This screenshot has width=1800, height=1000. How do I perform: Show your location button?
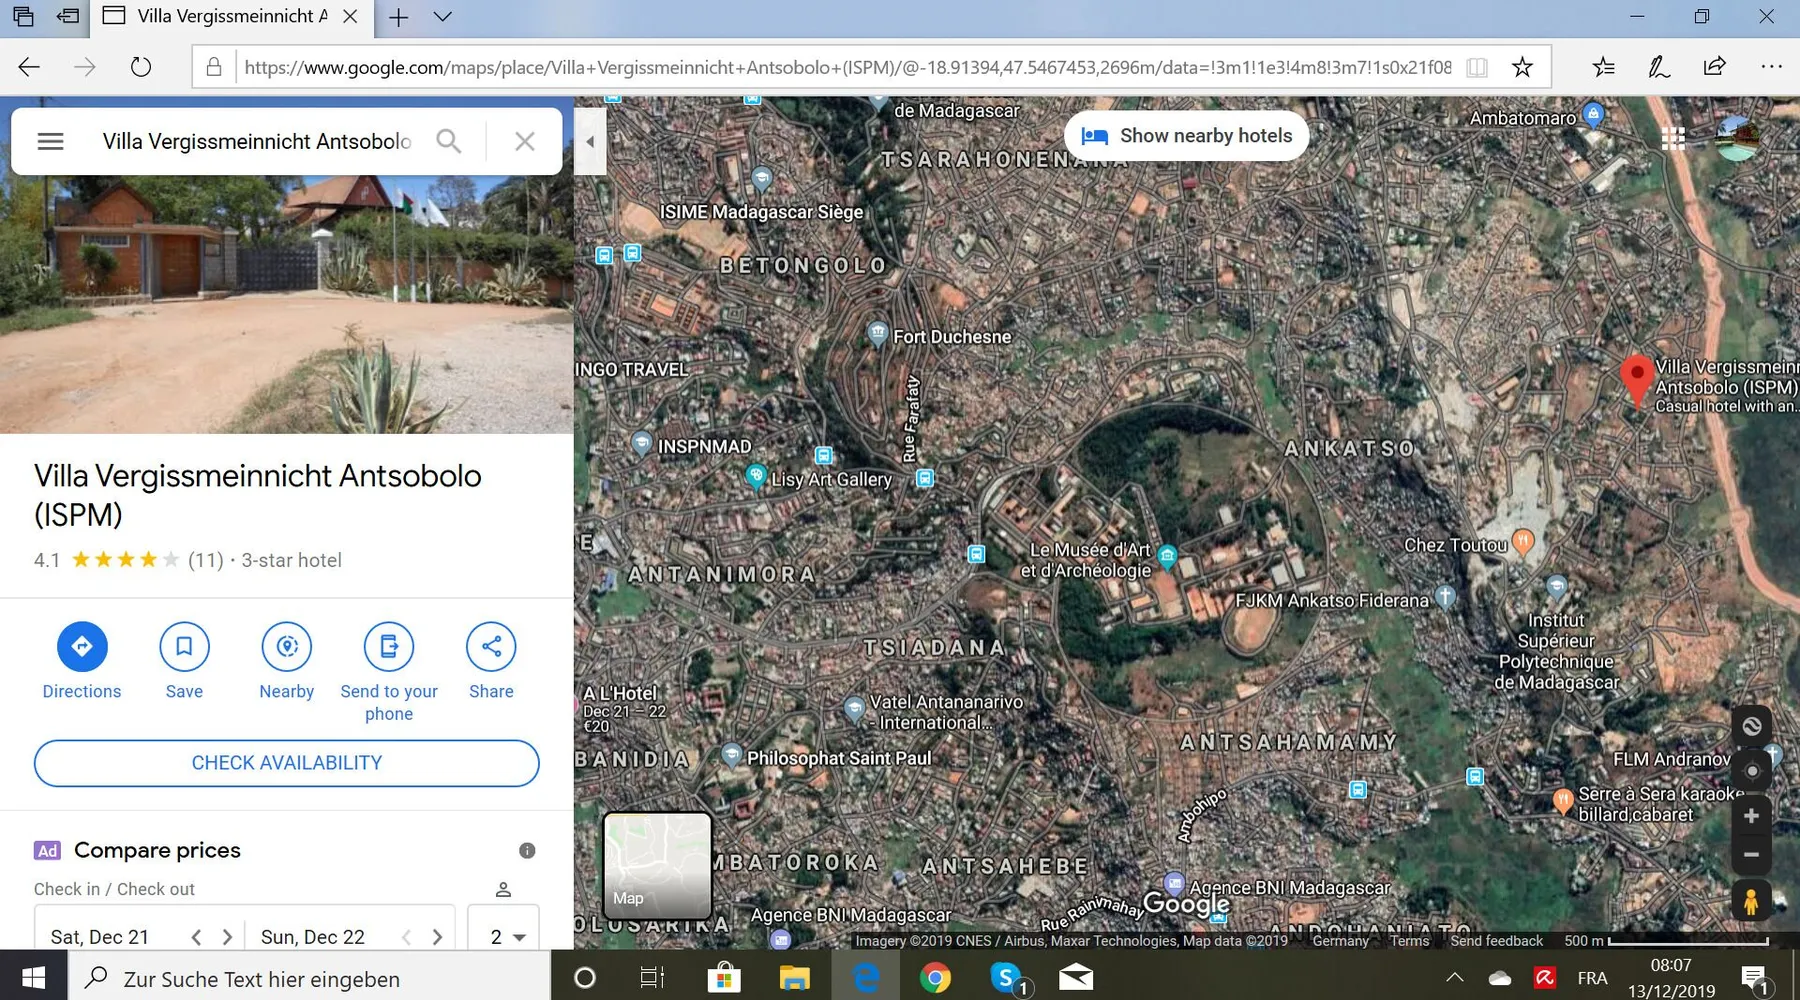pos(1751,771)
